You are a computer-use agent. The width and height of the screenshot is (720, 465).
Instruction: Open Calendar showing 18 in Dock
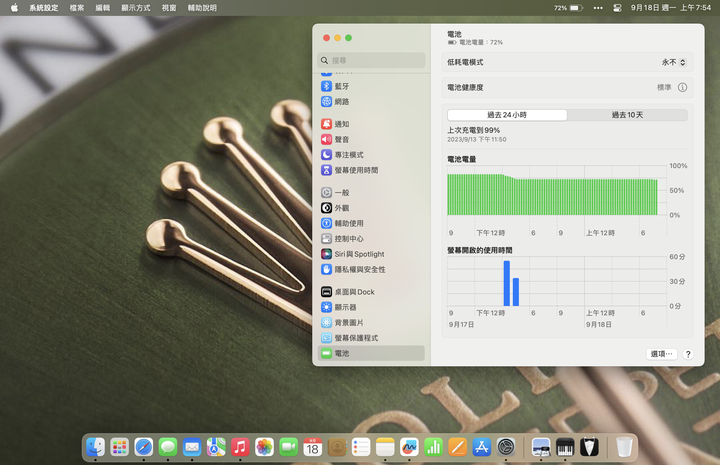tap(313, 447)
